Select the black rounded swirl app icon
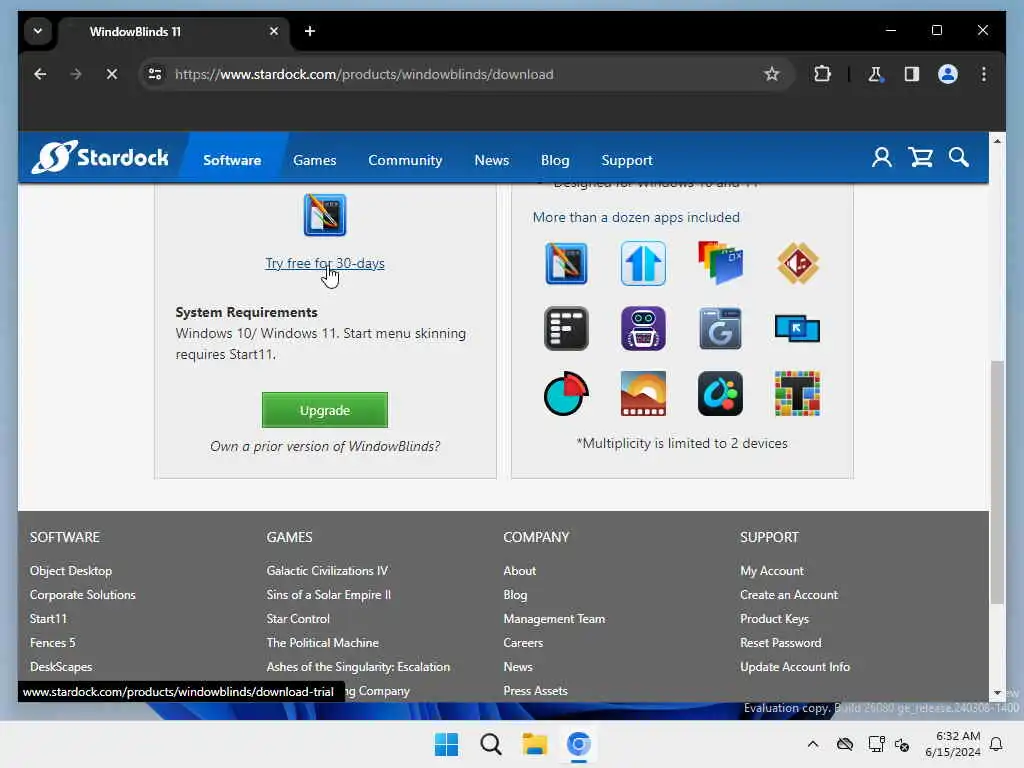The height and width of the screenshot is (768, 1024). [720, 393]
